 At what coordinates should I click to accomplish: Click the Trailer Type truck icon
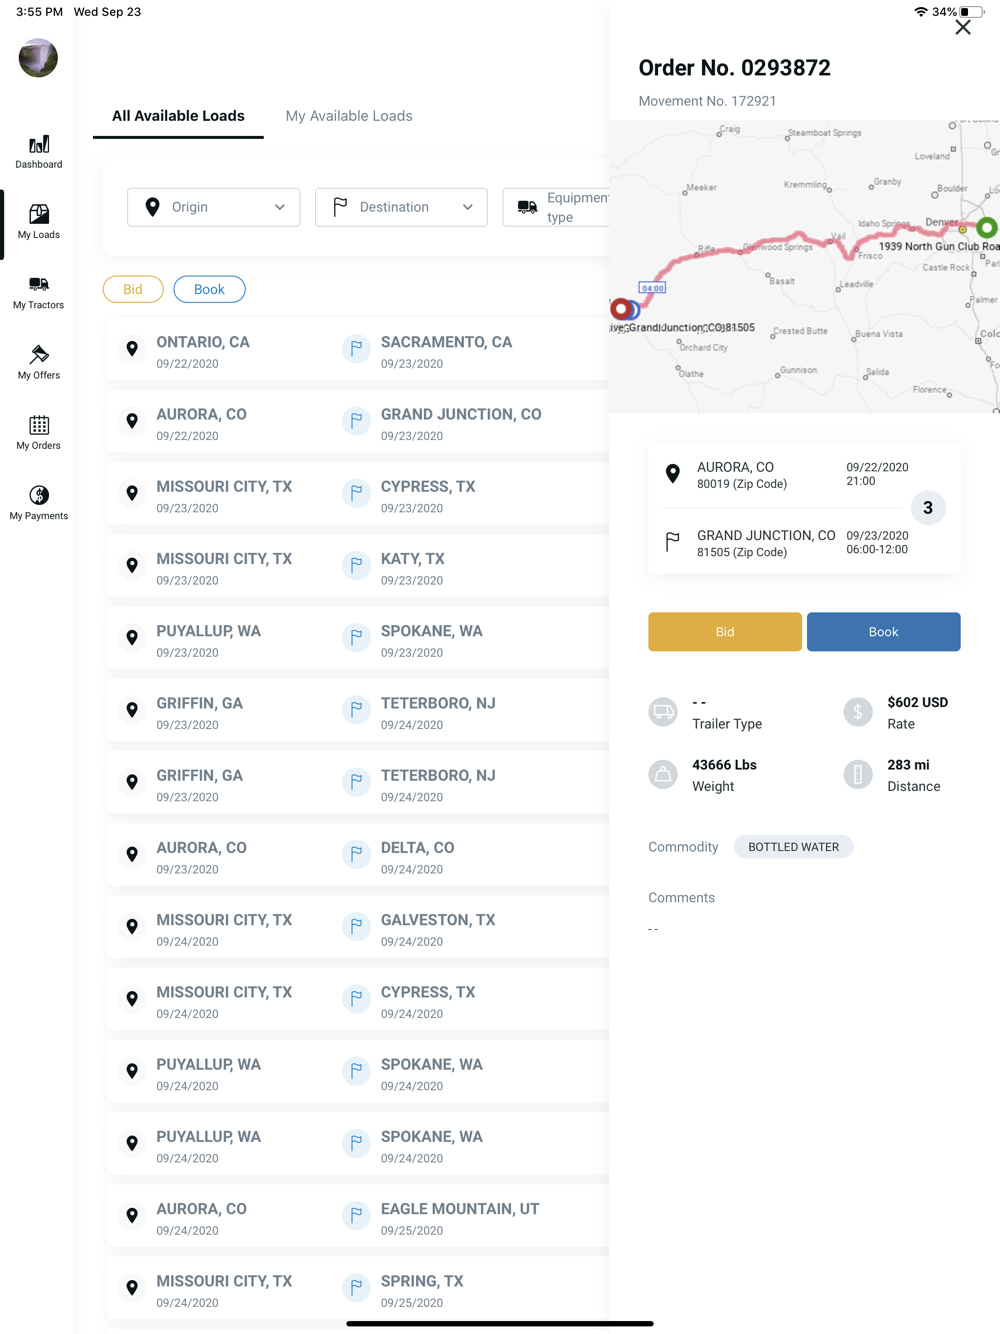pos(663,712)
